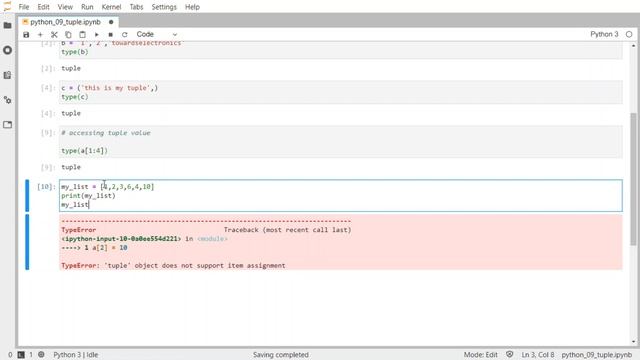This screenshot has width=640, height=360.
Task: Paste cells with the clipboard icon
Action: click(82, 35)
